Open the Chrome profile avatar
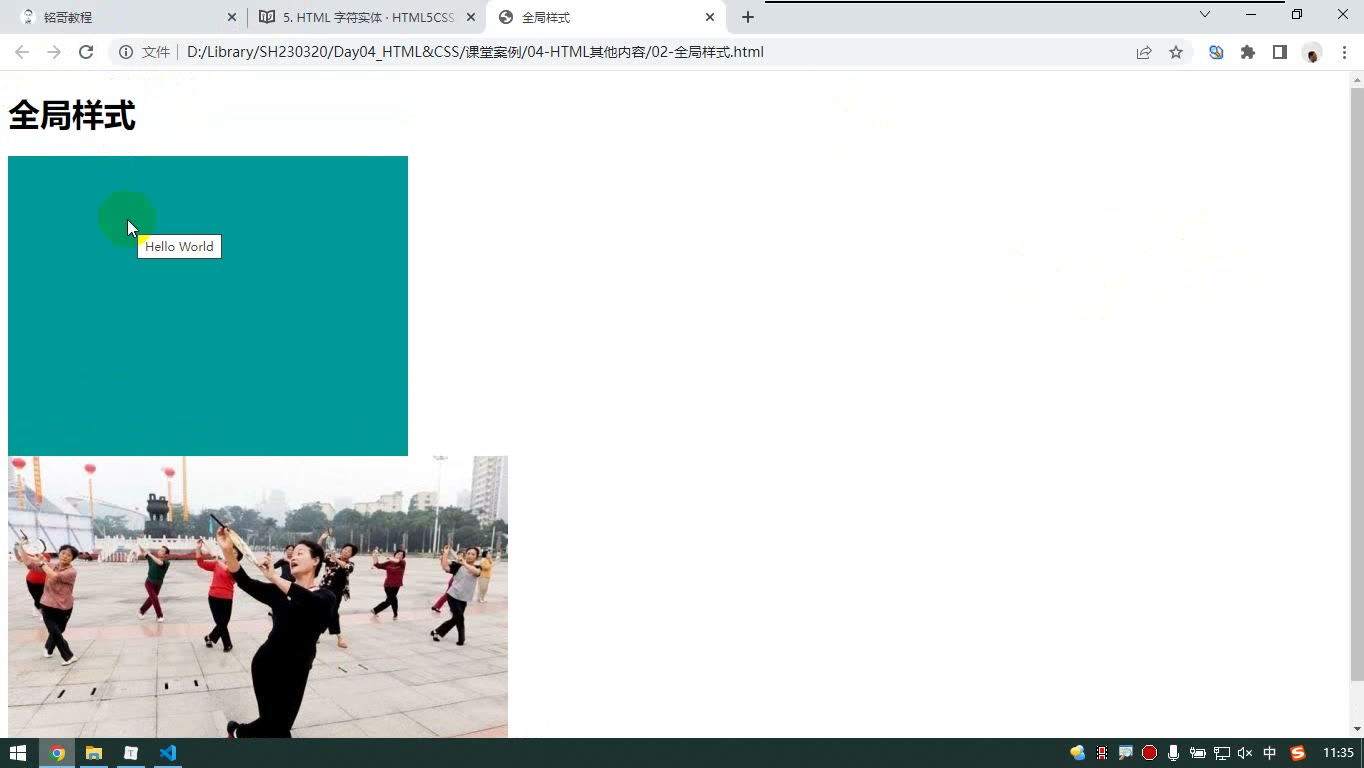1364x768 pixels. [x=1312, y=53]
